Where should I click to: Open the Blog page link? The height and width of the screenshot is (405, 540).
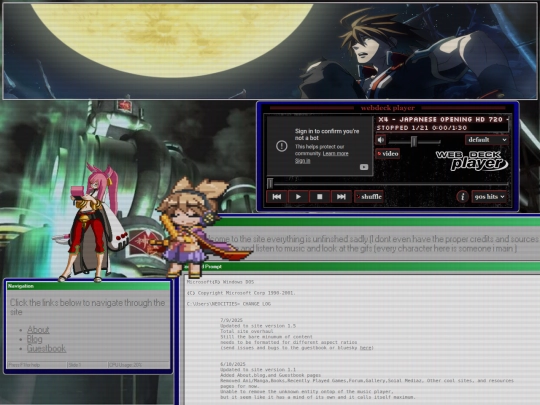pyautogui.click(x=35, y=339)
